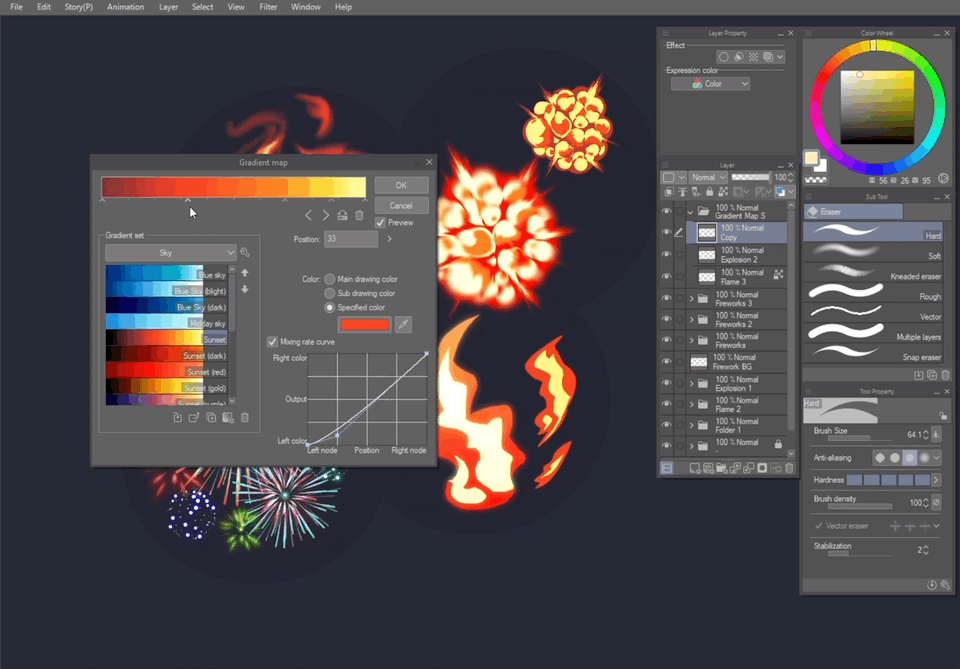Click the eyedropper next to the specified color
The width and height of the screenshot is (960, 669).
point(403,324)
